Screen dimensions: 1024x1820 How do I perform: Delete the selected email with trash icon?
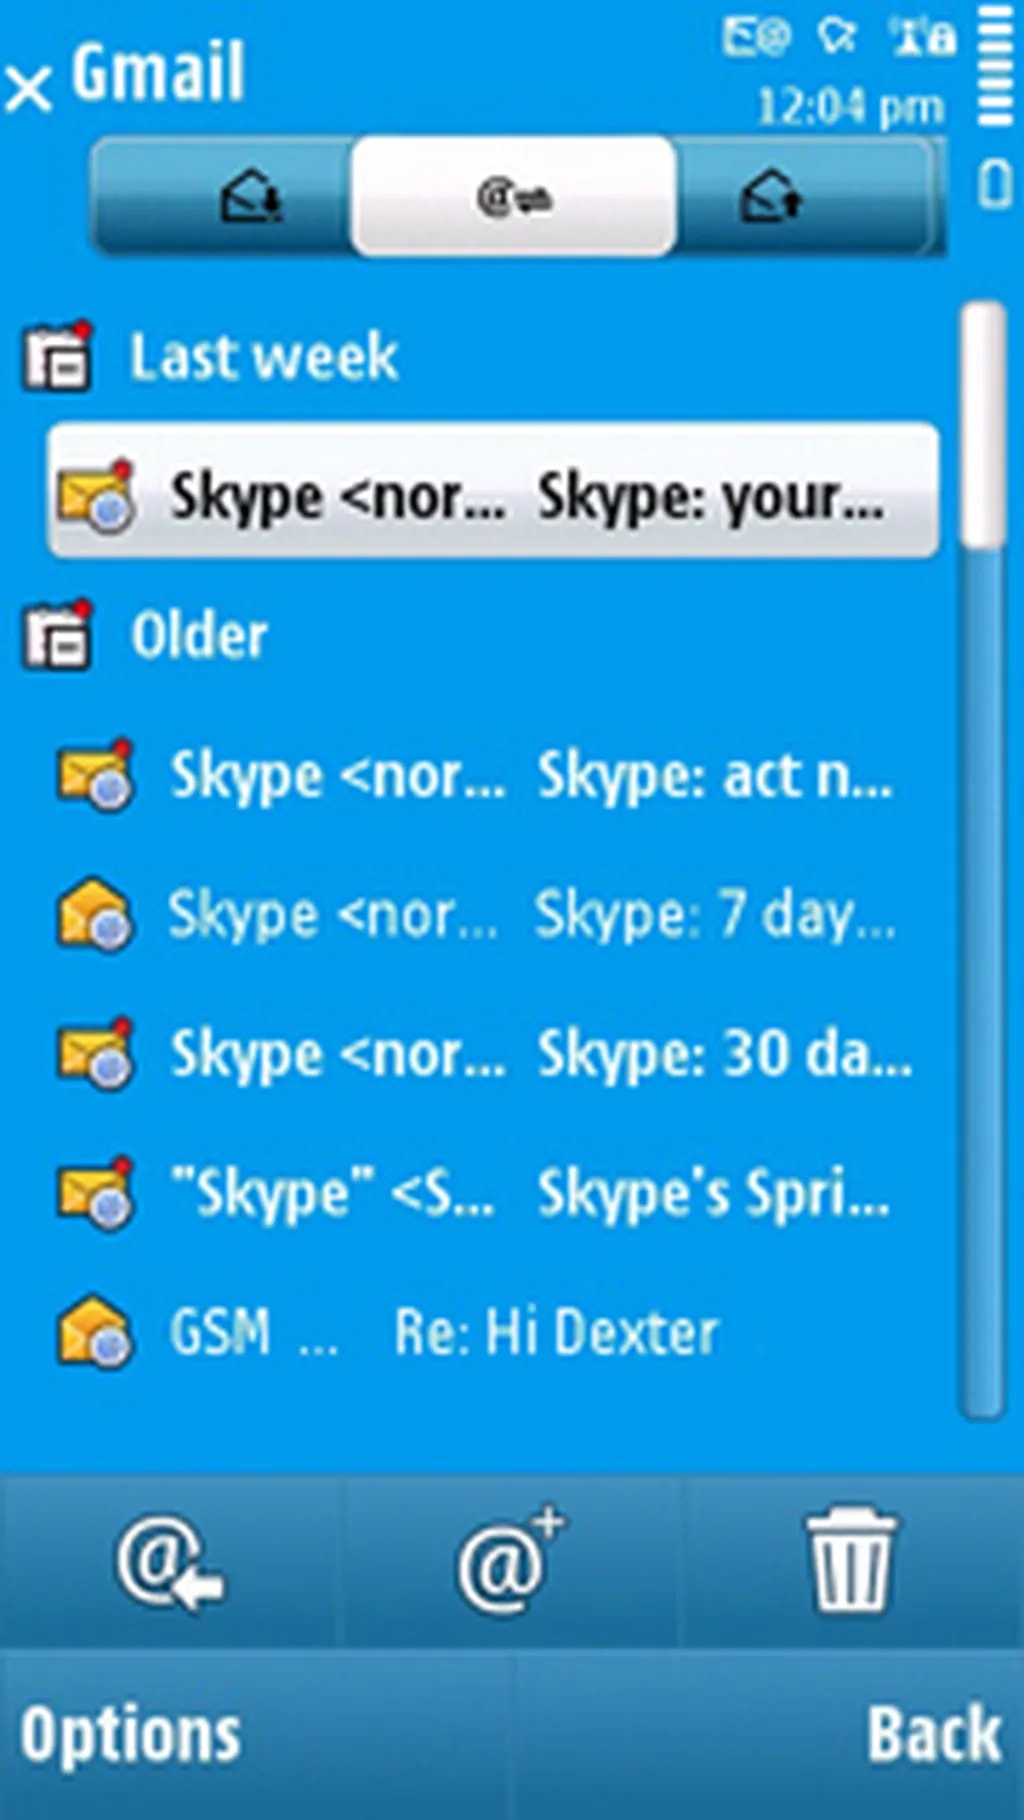pyautogui.click(x=852, y=1562)
